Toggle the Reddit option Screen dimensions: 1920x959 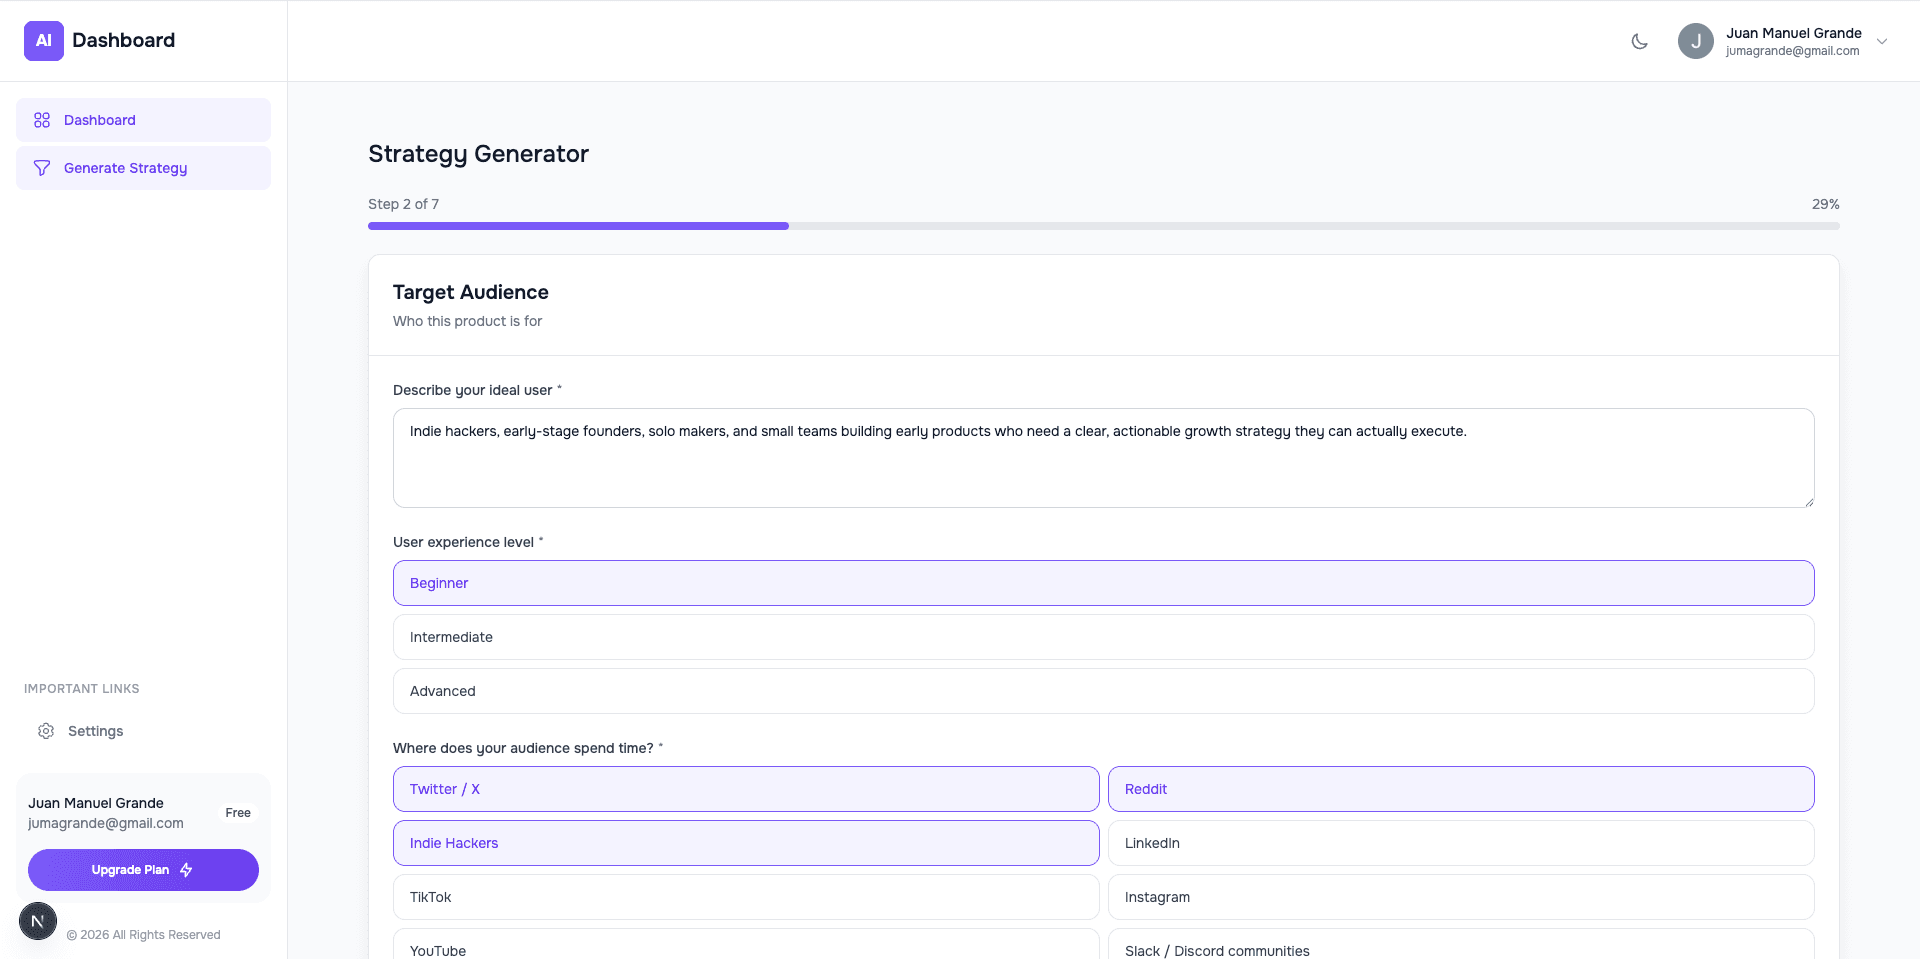coord(1461,789)
